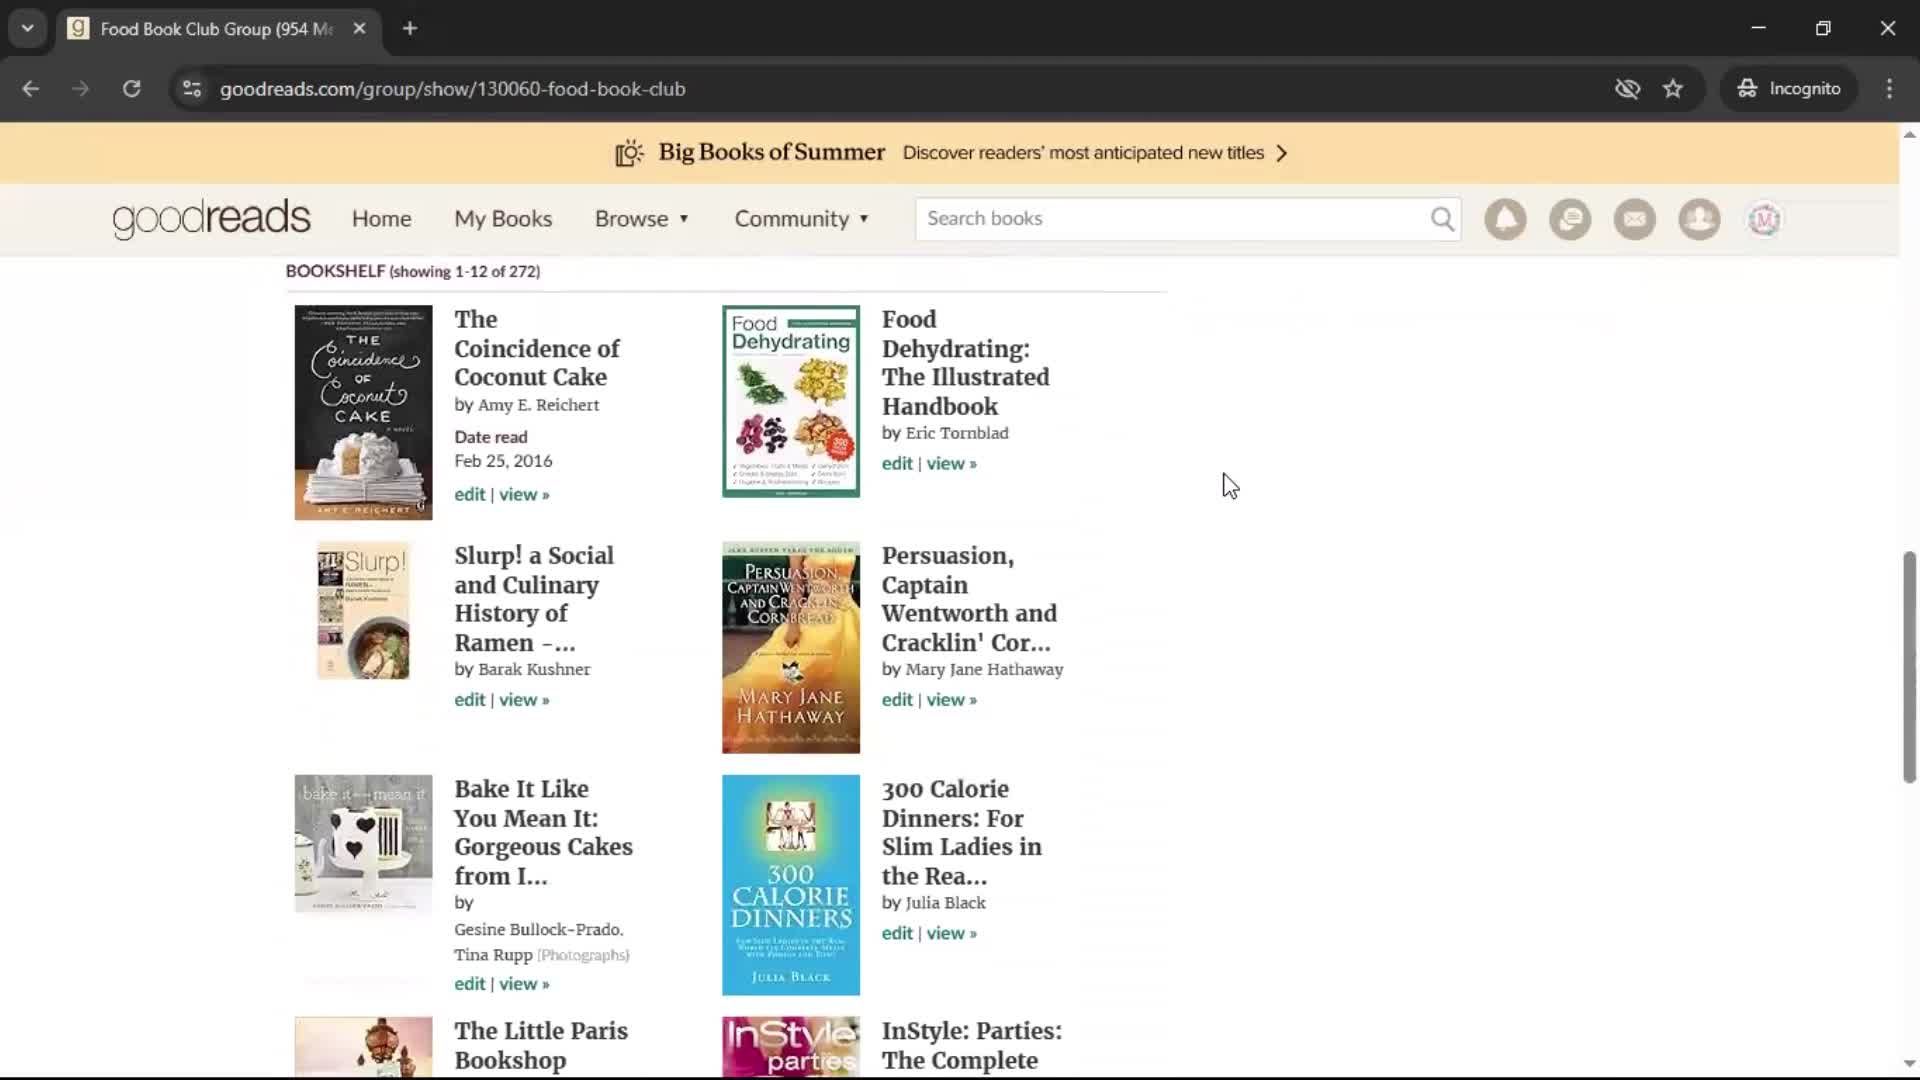Screen dimensions: 1920x1080
Task: Select the Food Book Club Group browser tab
Action: click(x=218, y=29)
